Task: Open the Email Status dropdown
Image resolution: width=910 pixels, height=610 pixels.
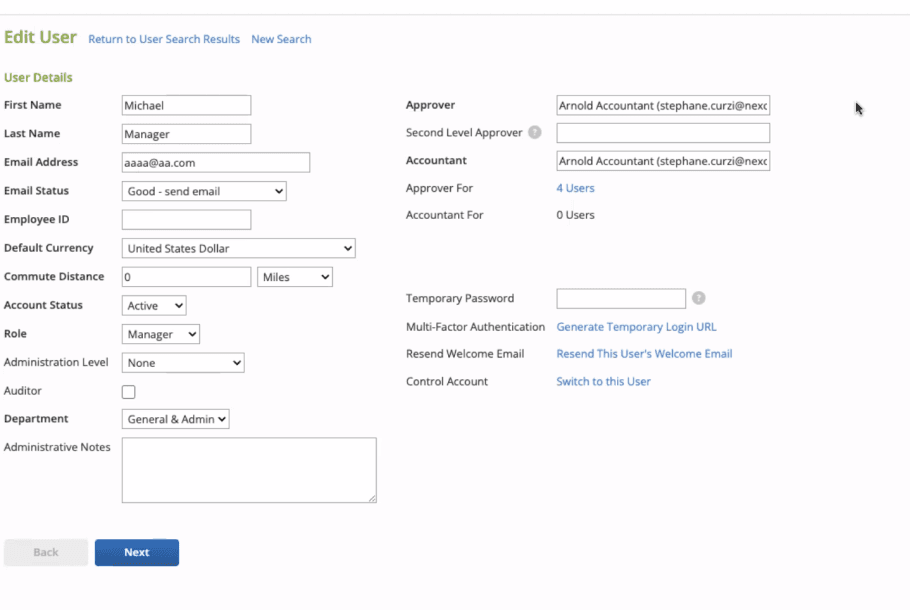Action: (x=204, y=191)
